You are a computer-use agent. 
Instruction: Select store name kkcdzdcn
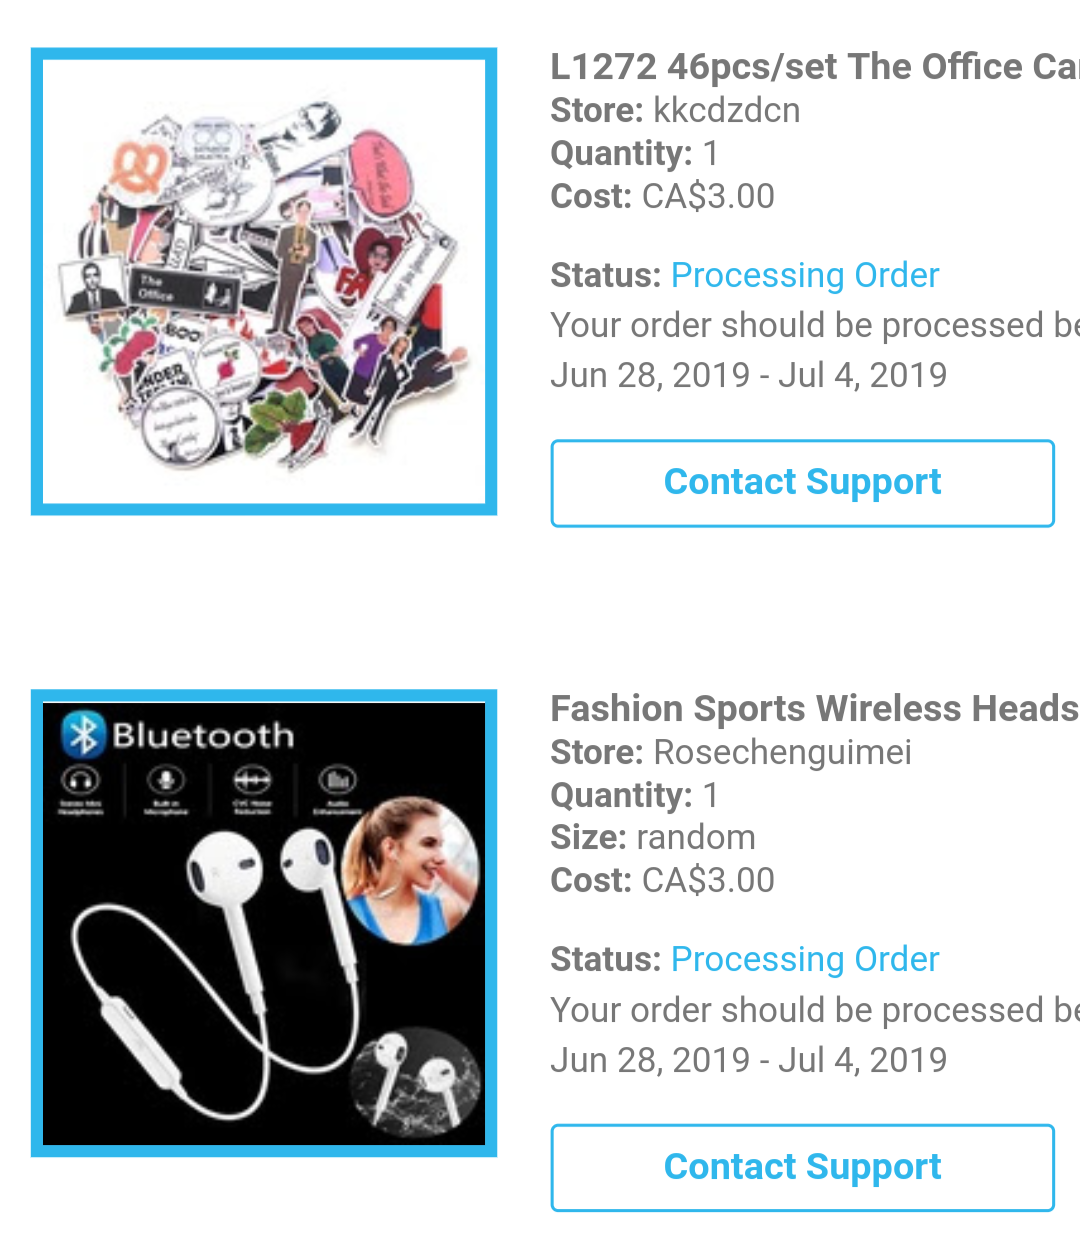[x=727, y=110]
